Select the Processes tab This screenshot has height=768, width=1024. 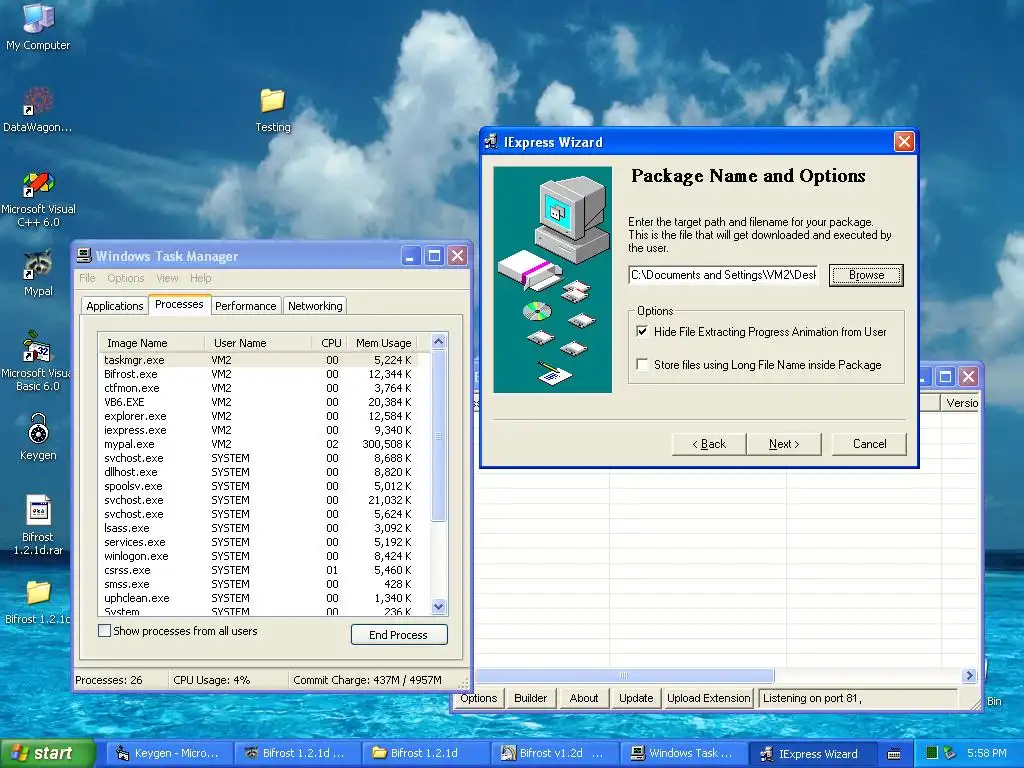[179, 304]
